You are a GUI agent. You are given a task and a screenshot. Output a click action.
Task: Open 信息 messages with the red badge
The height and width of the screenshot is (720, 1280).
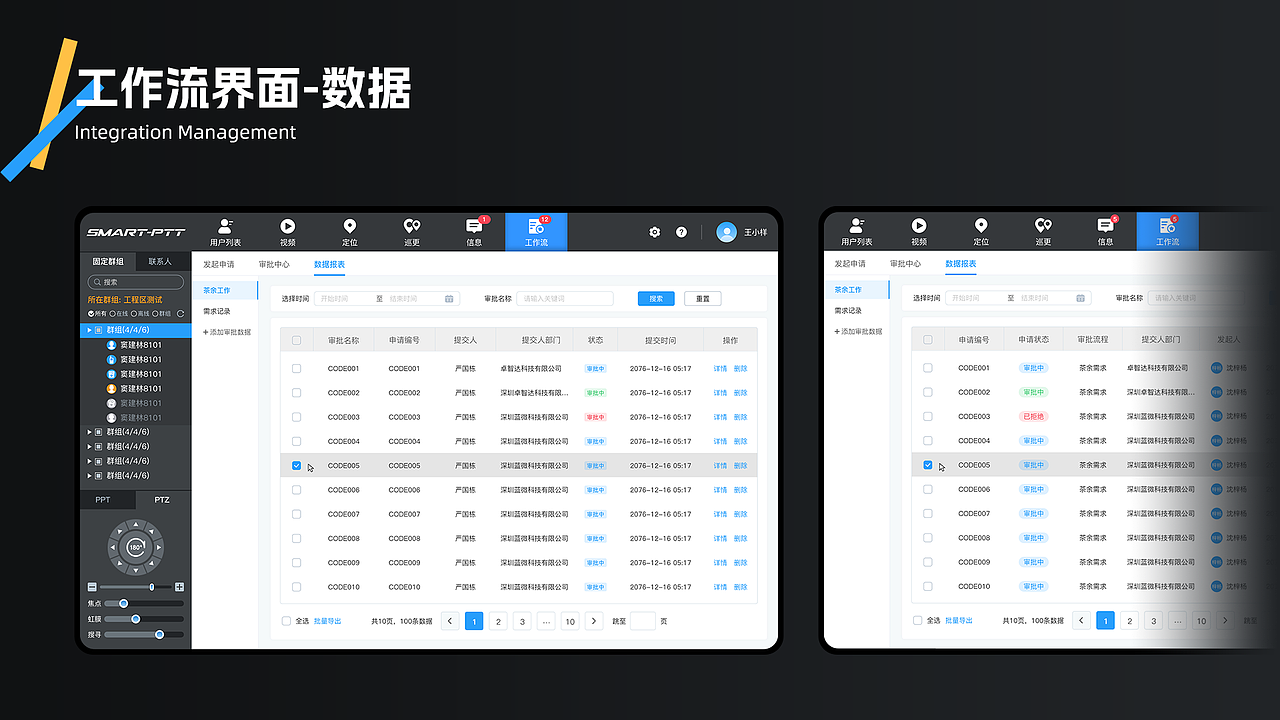coord(473,231)
